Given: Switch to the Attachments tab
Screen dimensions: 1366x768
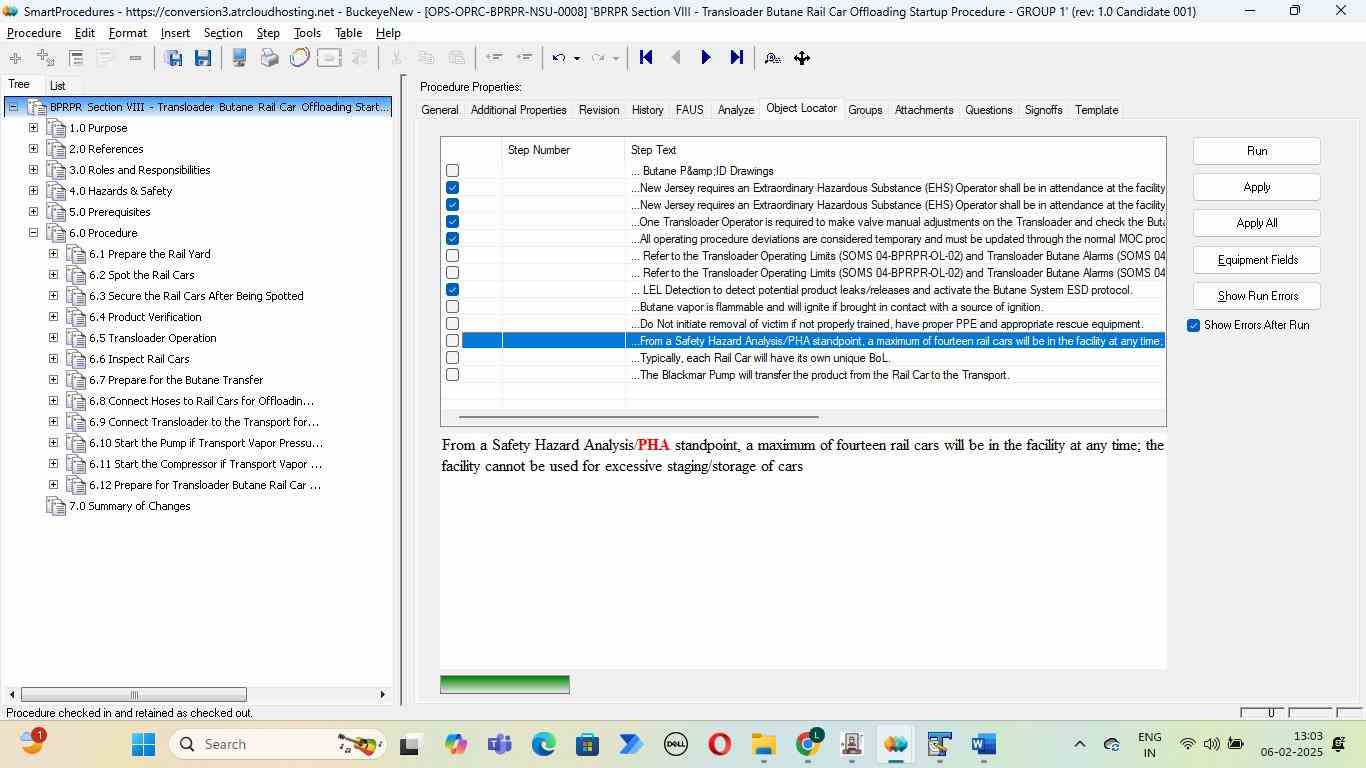Looking at the screenshot, I should pyautogui.click(x=924, y=110).
